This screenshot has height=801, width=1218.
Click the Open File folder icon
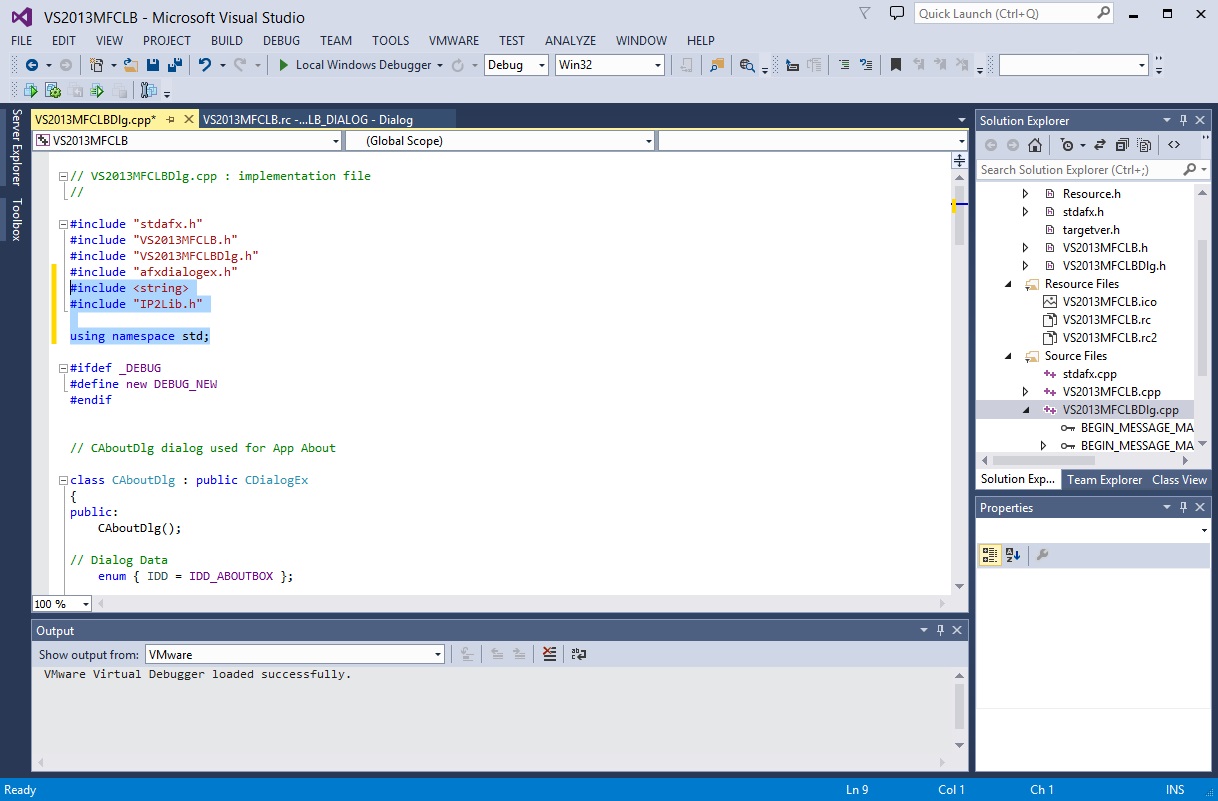click(x=131, y=65)
